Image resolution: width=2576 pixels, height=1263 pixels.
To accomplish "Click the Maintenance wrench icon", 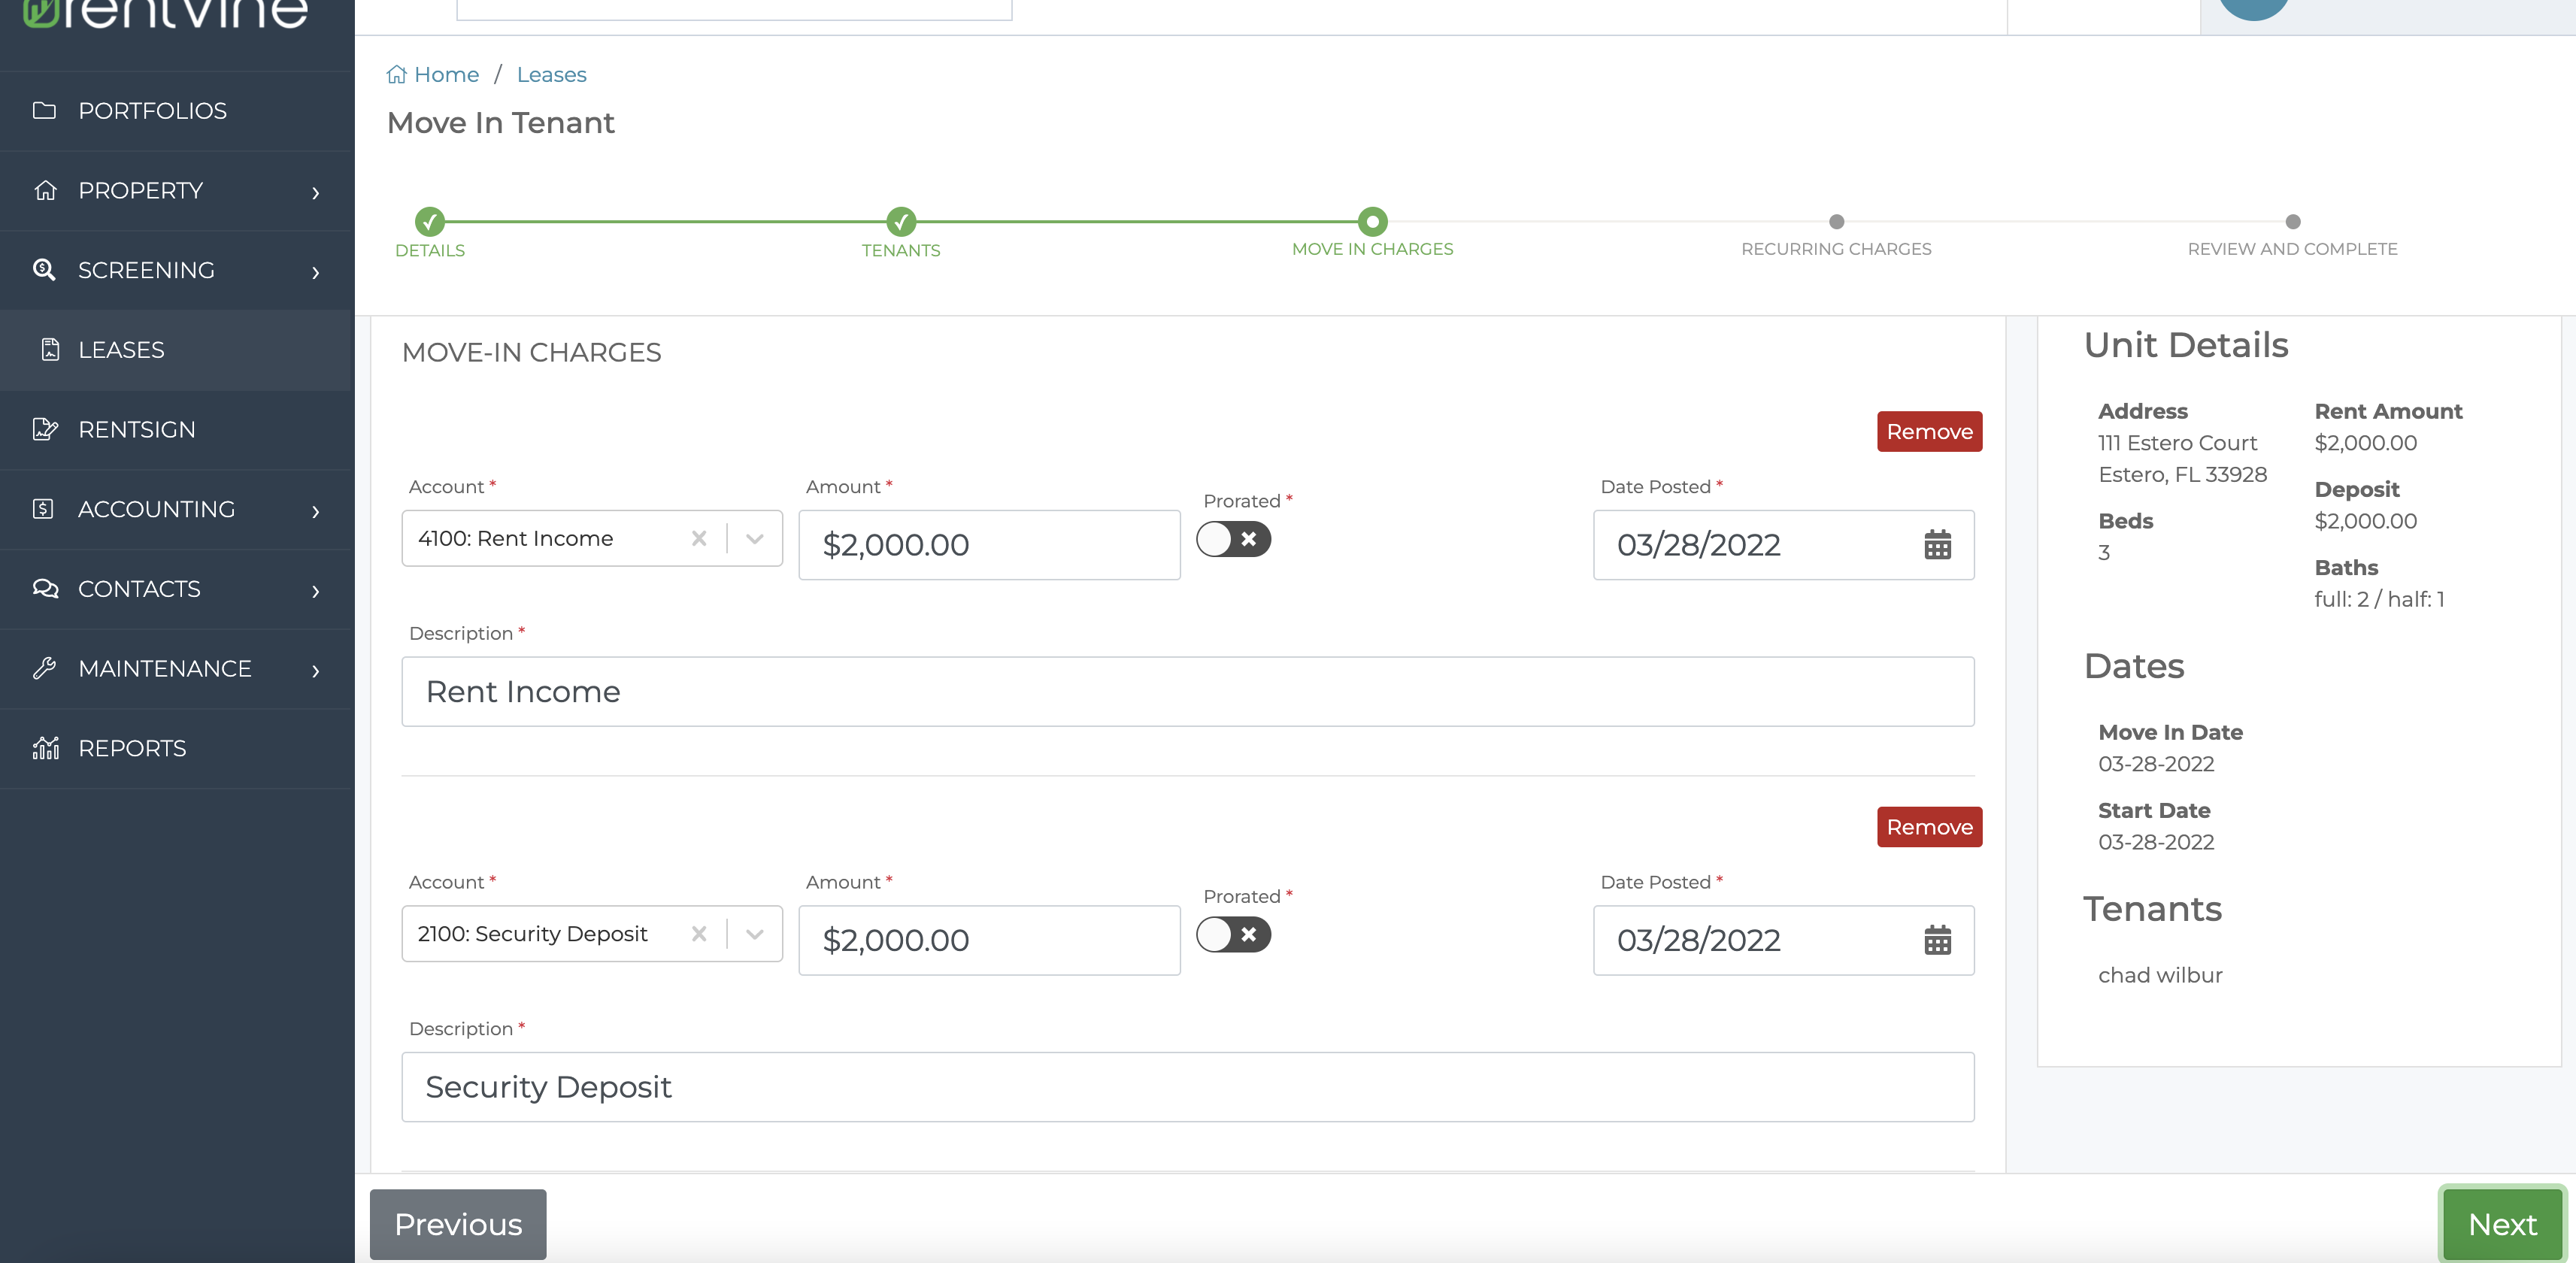I will pos(44,668).
